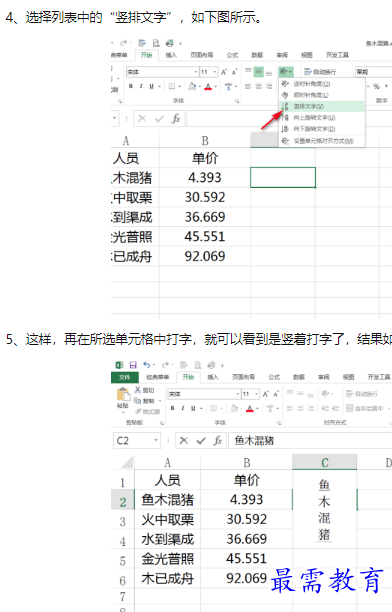Open the green 文件 file tab
Screen dimensions: 392x612
point(125,377)
